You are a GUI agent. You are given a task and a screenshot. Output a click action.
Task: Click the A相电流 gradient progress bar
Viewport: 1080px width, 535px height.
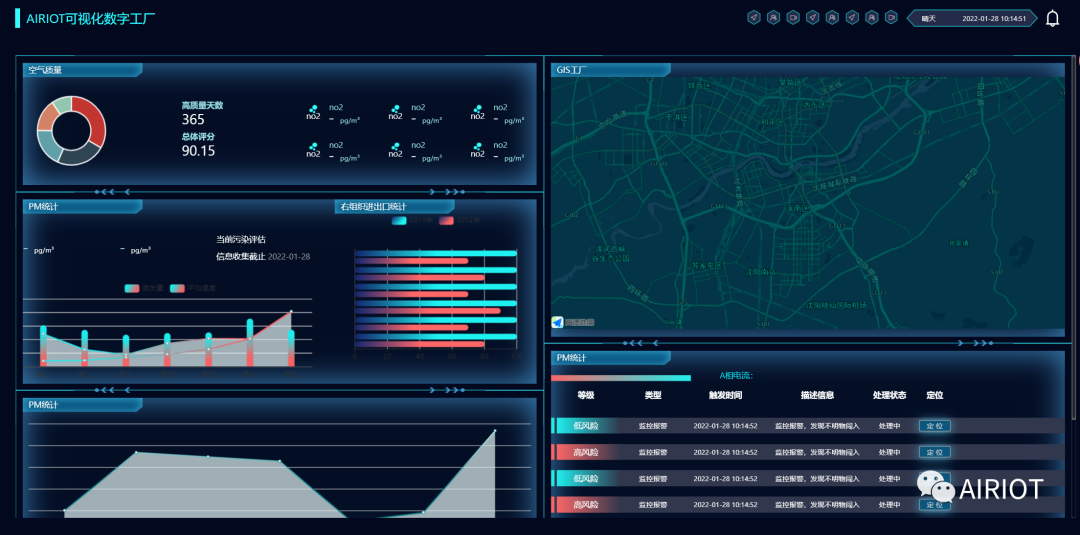pyautogui.click(x=621, y=377)
